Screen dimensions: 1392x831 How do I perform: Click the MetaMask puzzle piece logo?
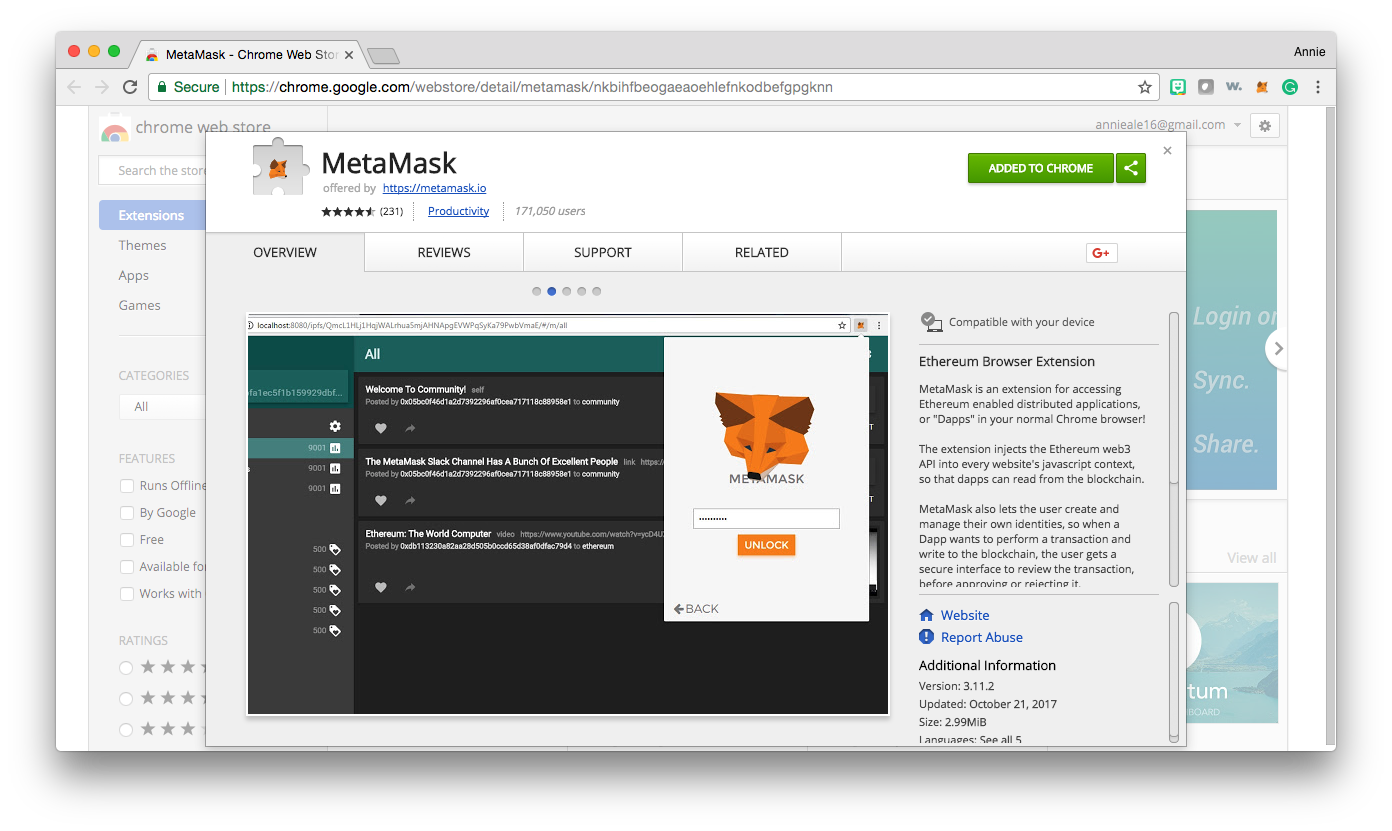(x=278, y=167)
